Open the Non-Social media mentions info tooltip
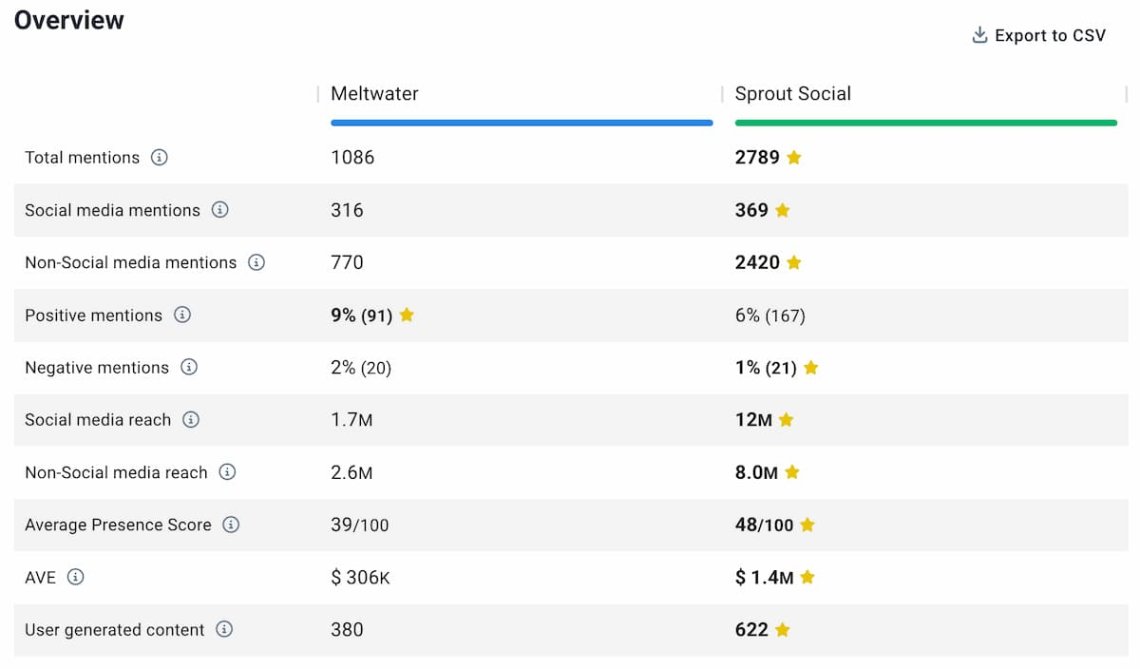This screenshot has height=669, width=1140. [x=255, y=263]
